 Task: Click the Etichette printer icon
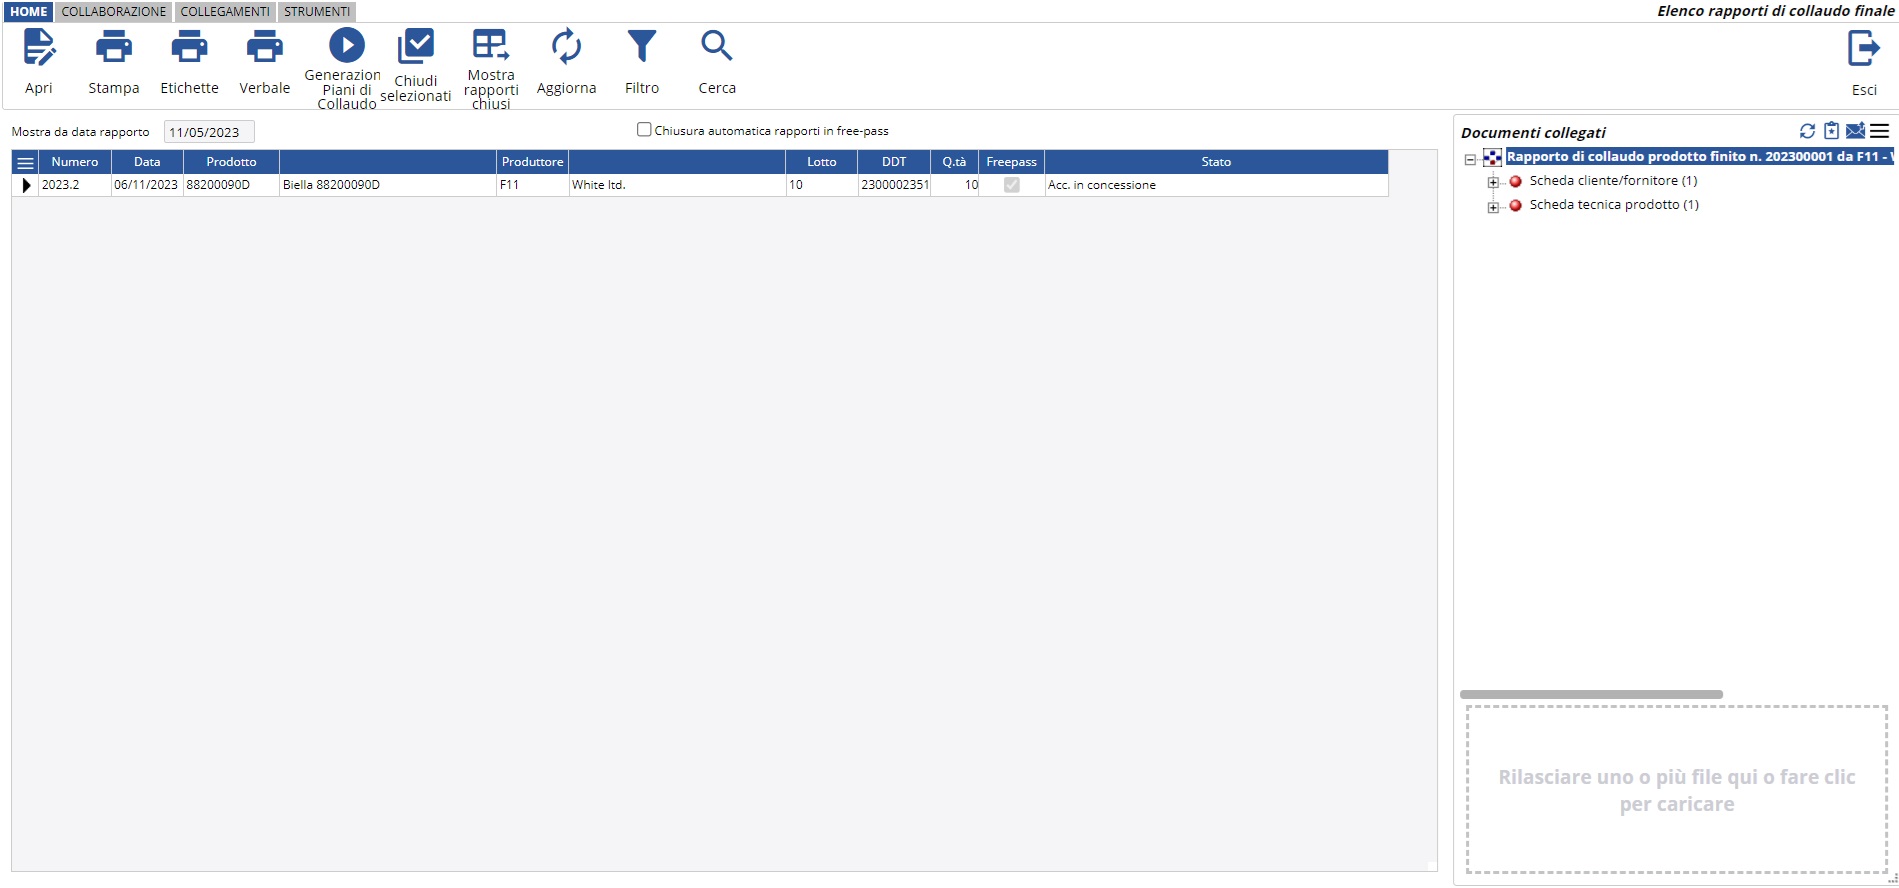(189, 48)
